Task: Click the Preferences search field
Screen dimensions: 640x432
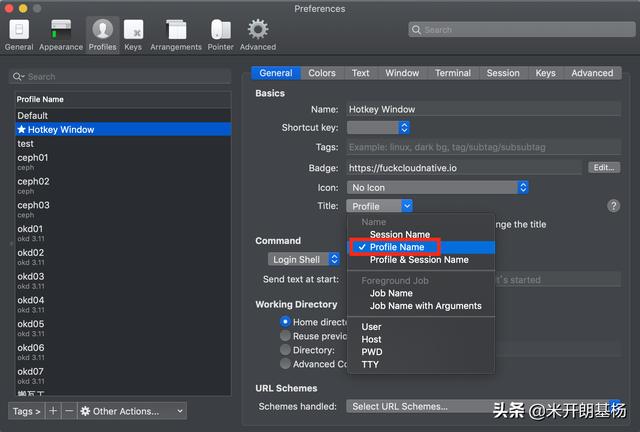Action: [522, 29]
